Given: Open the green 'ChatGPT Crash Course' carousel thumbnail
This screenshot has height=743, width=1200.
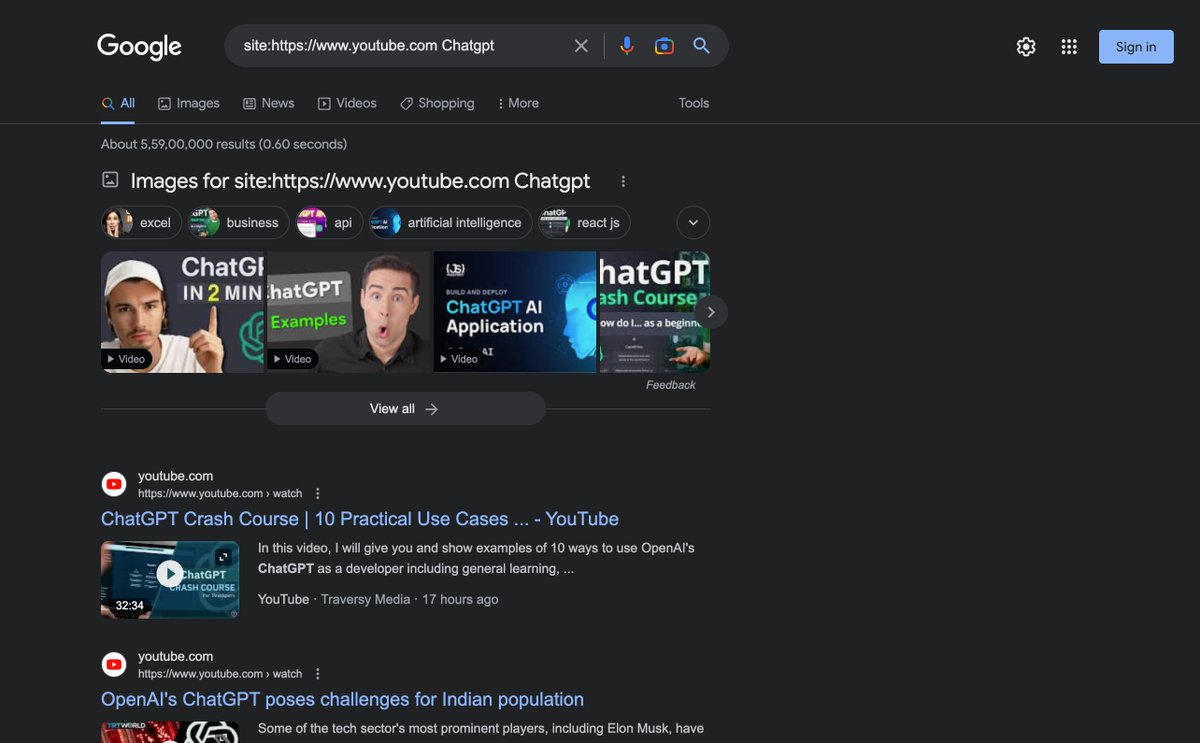Looking at the screenshot, I should pos(654,312).
